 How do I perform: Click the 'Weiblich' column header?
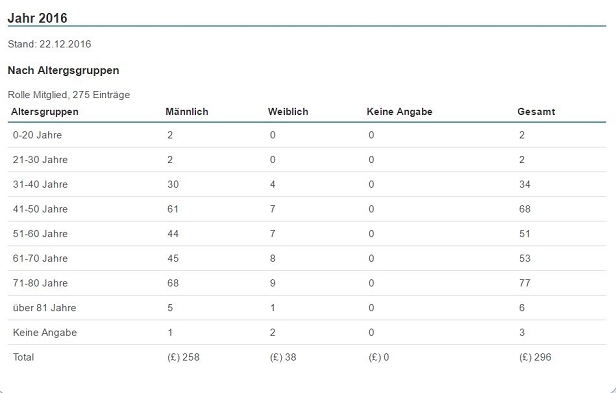coord(288,112)
